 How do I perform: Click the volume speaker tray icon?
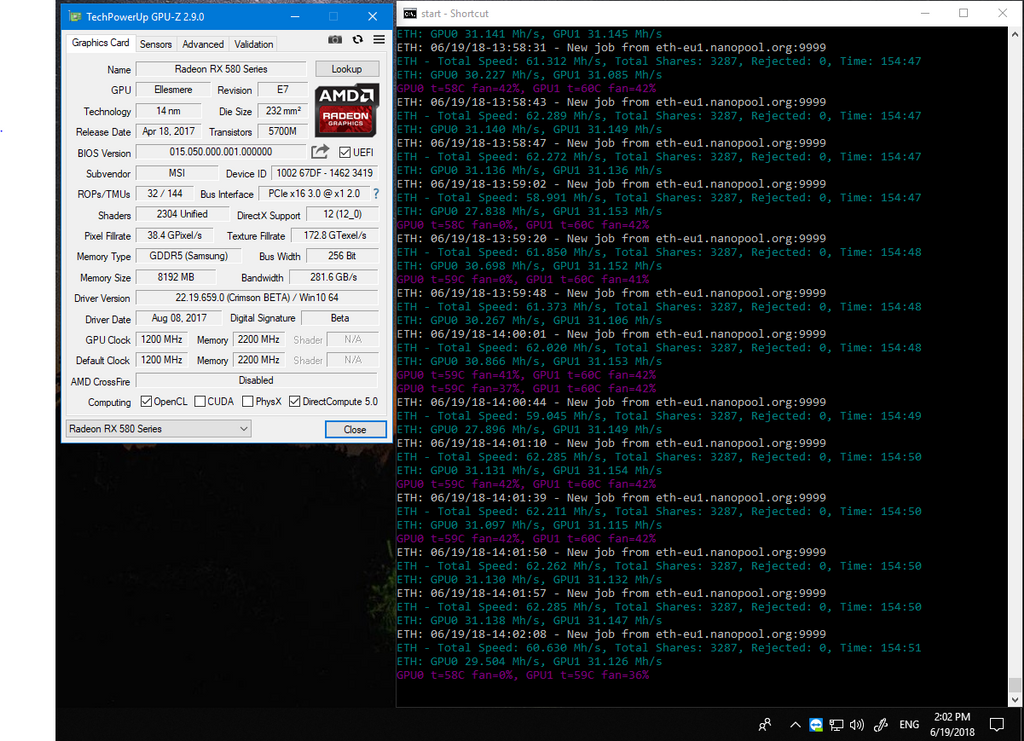pos(856,724)
